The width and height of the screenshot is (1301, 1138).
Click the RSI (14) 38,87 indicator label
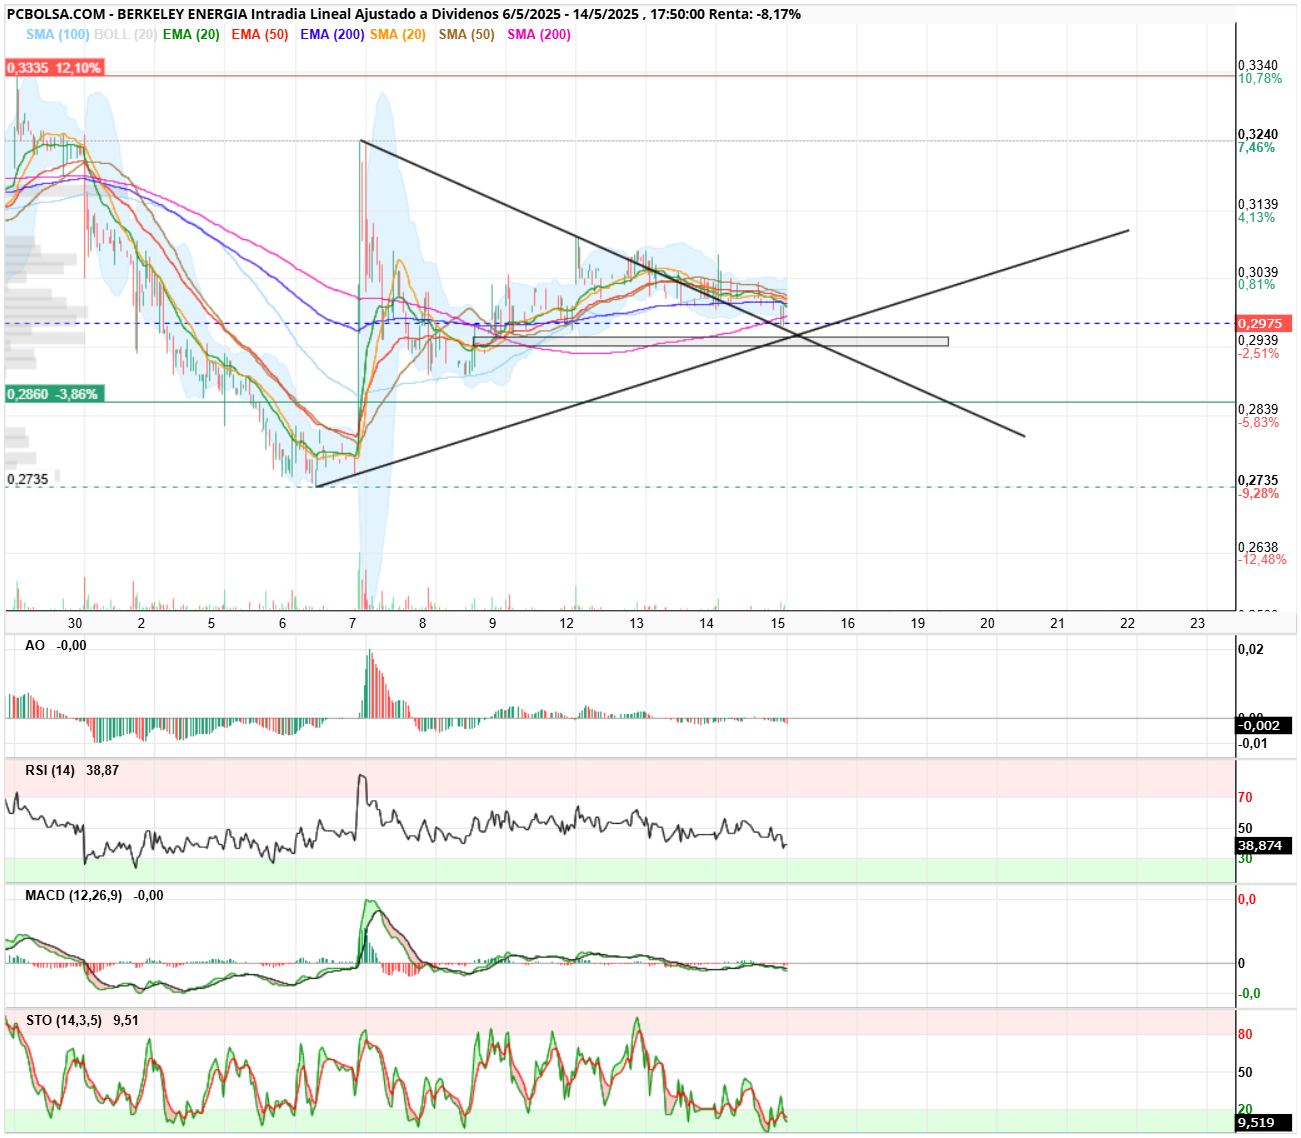(72, 770)
